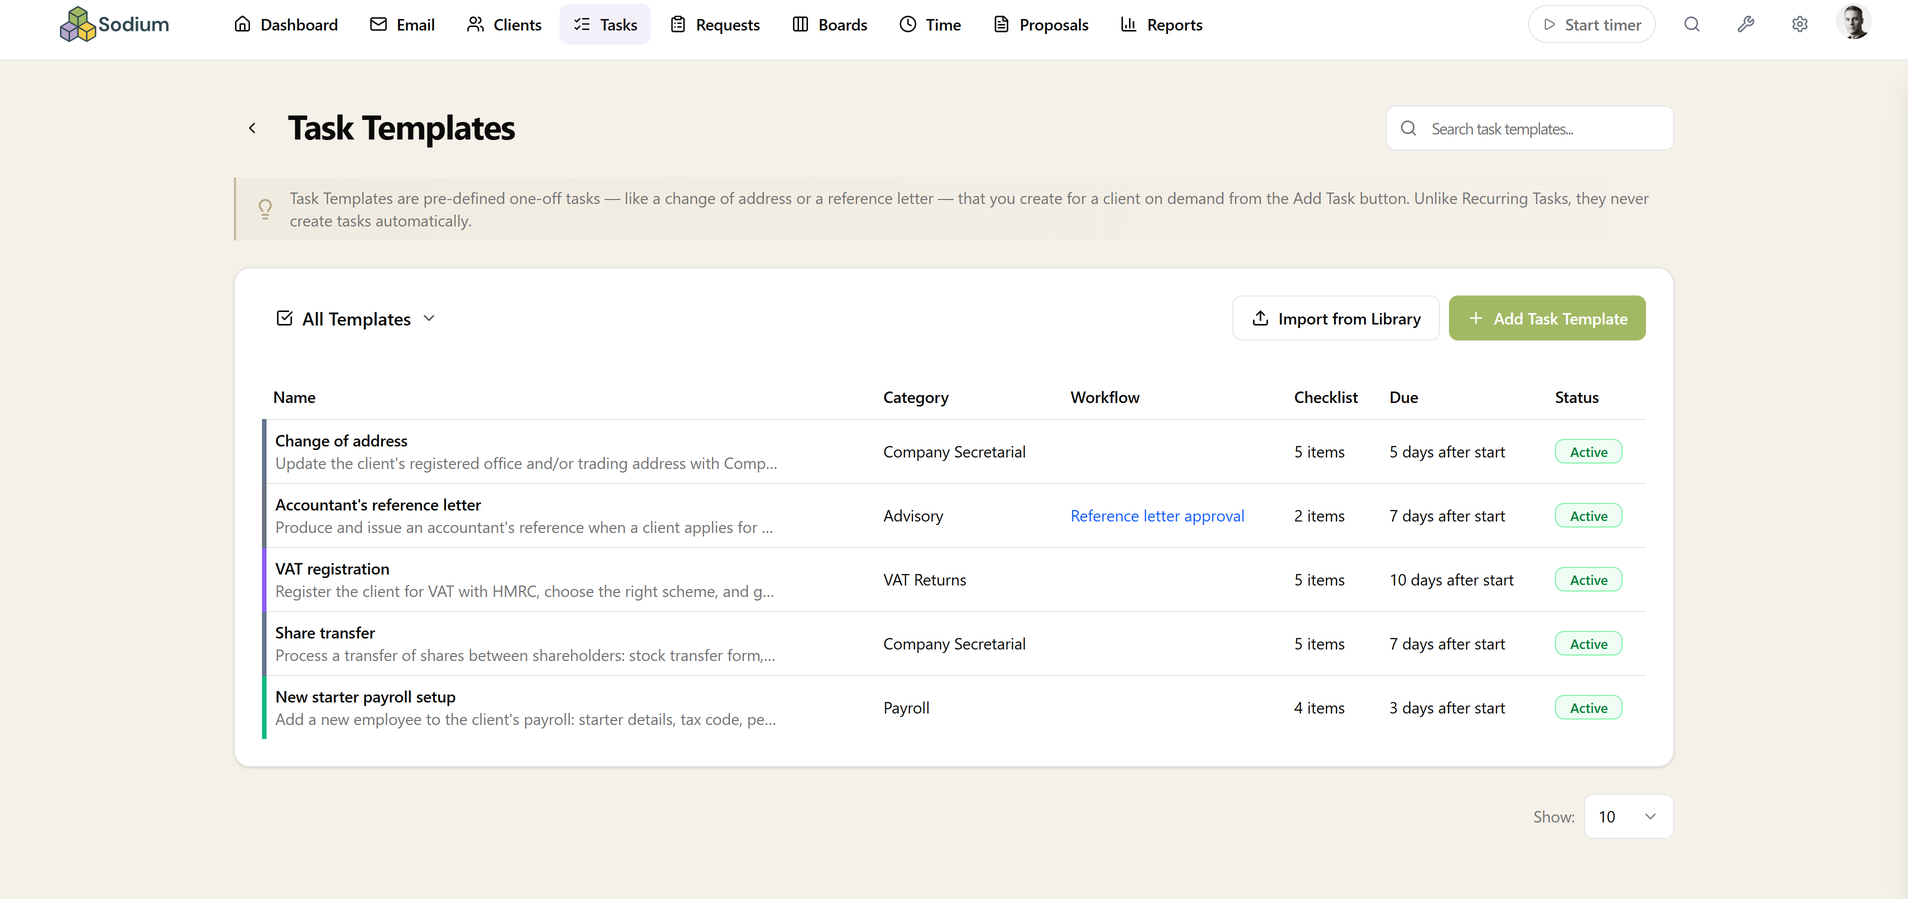The width and height of the screenshot is (1919, 899).
Task: Open the Dashboard menu
Action: (286, 24)
